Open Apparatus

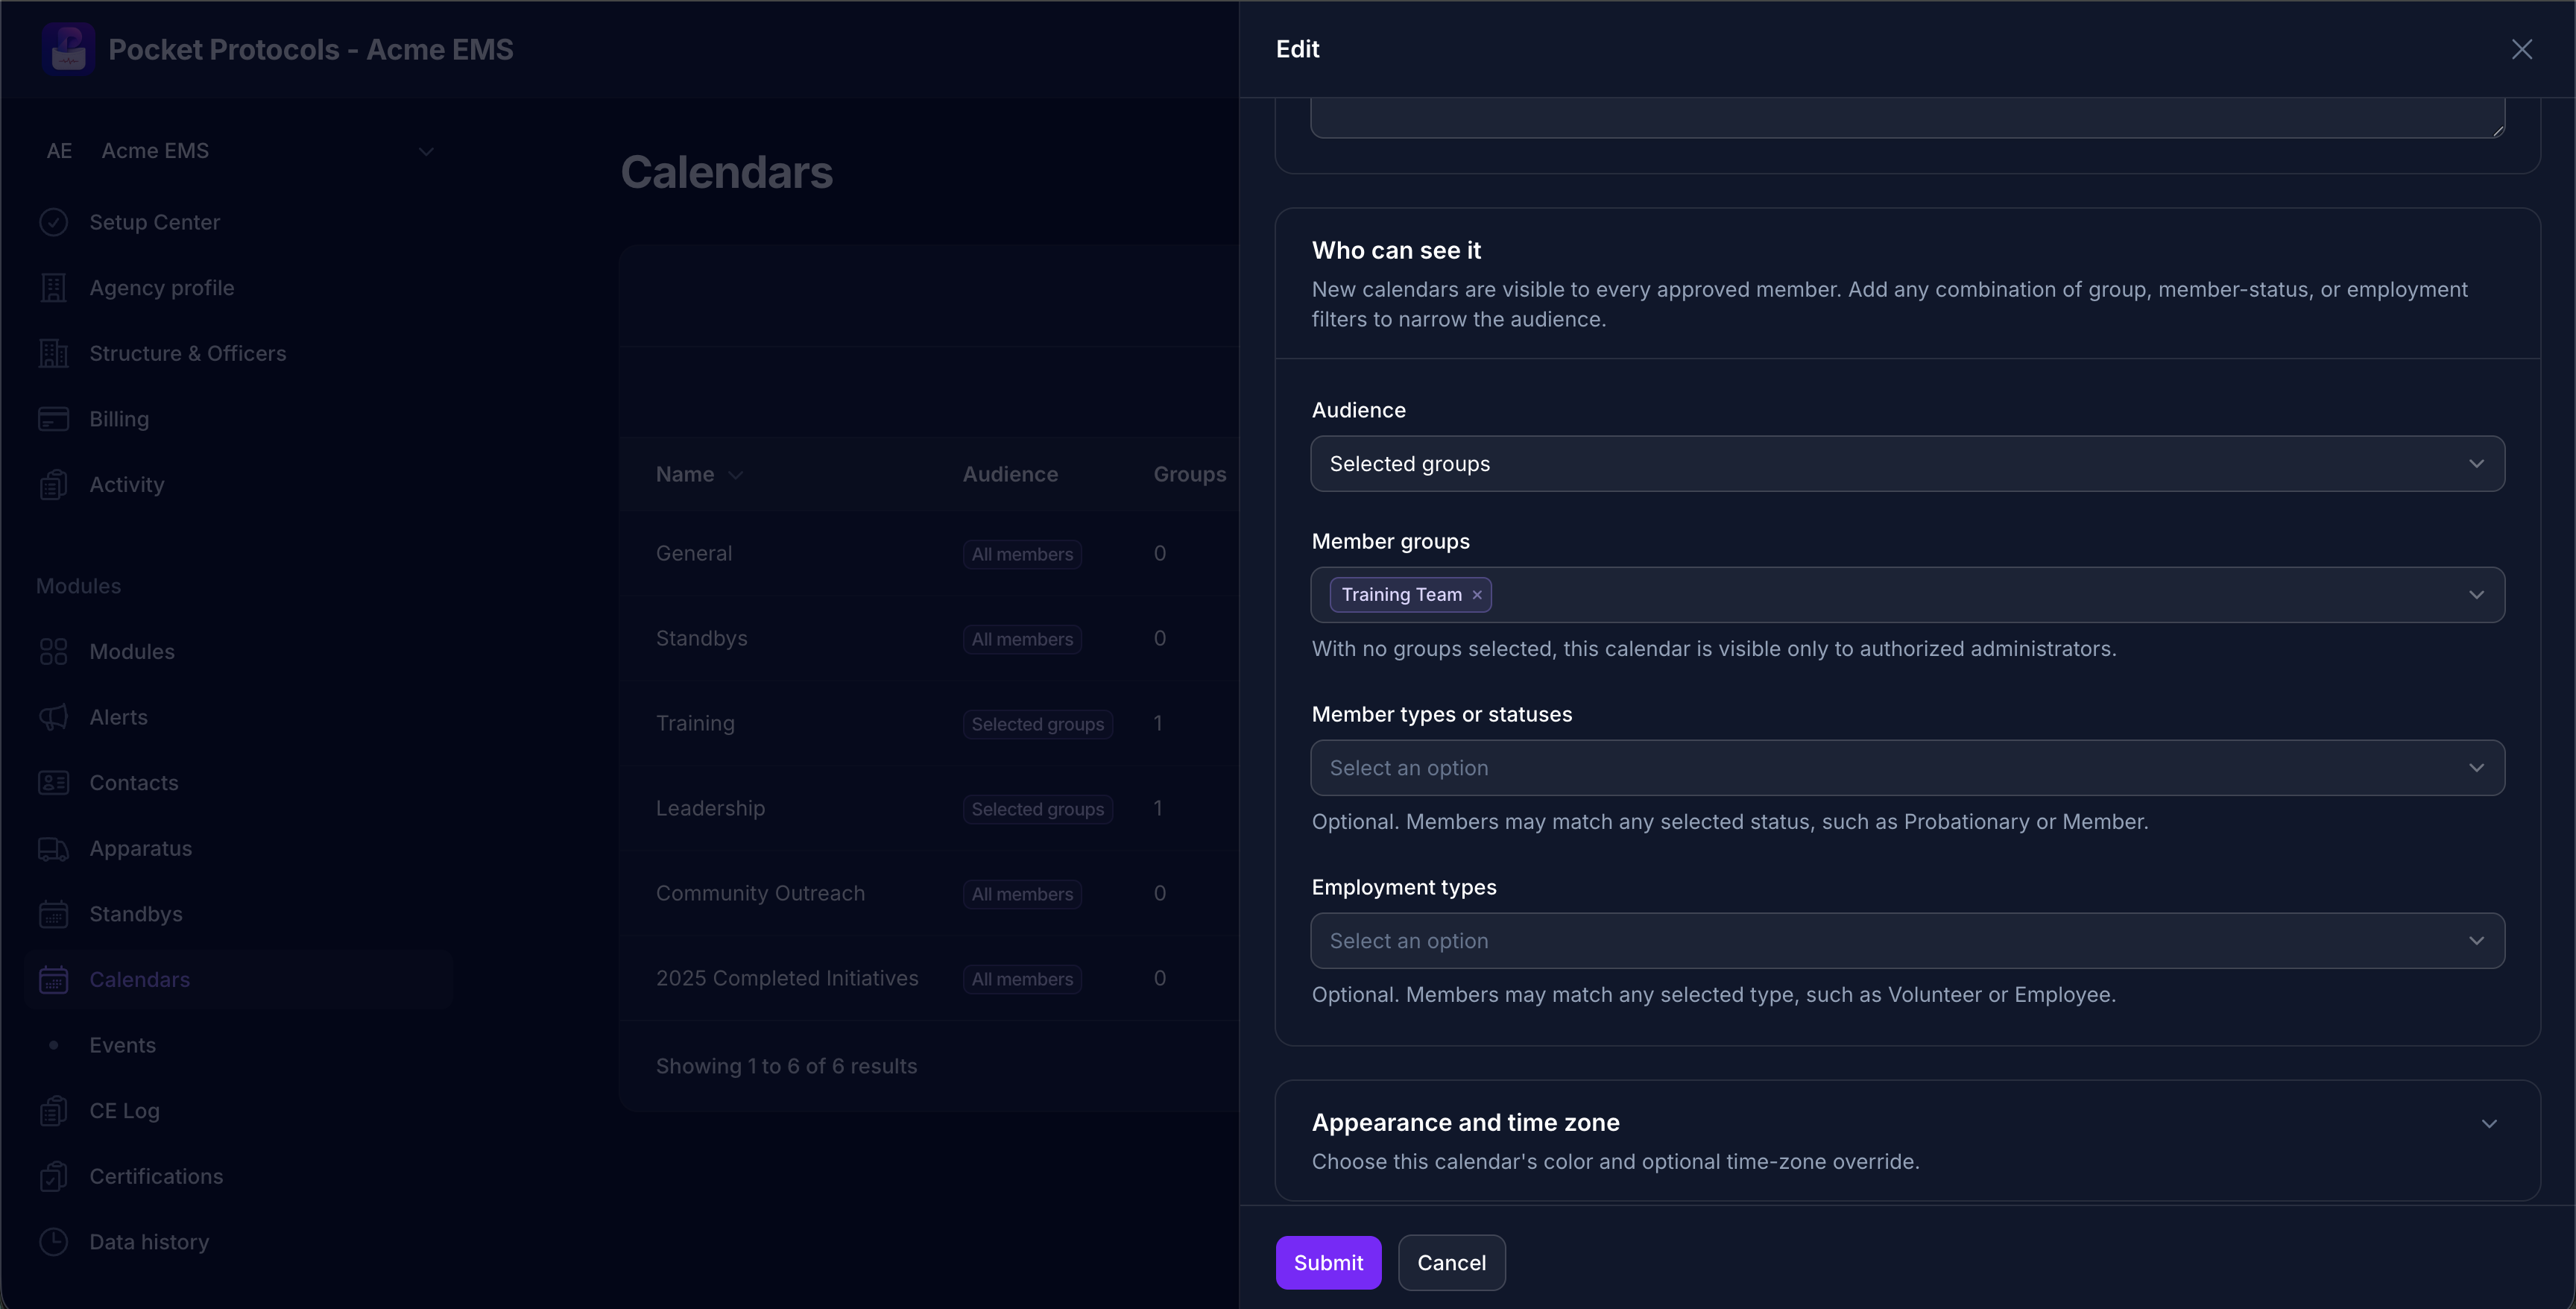coord(141,849)
